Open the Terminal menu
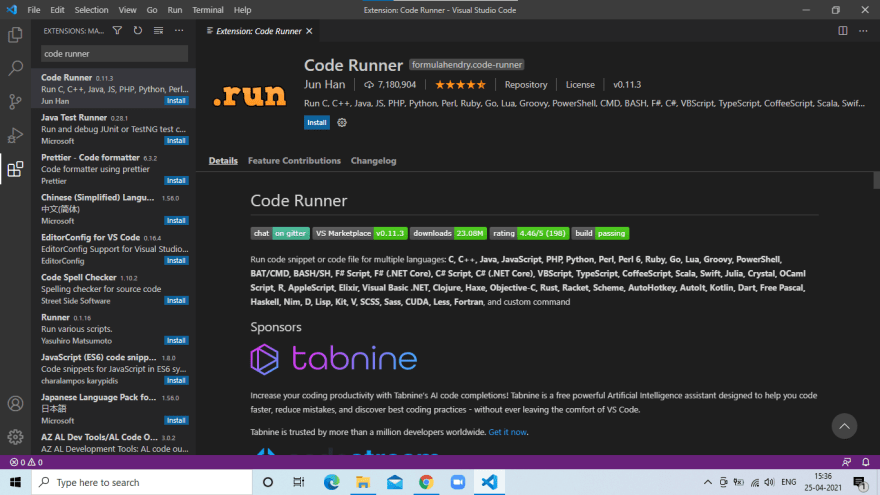The height and width of the screenshot is (495, 880). (208, 10)
